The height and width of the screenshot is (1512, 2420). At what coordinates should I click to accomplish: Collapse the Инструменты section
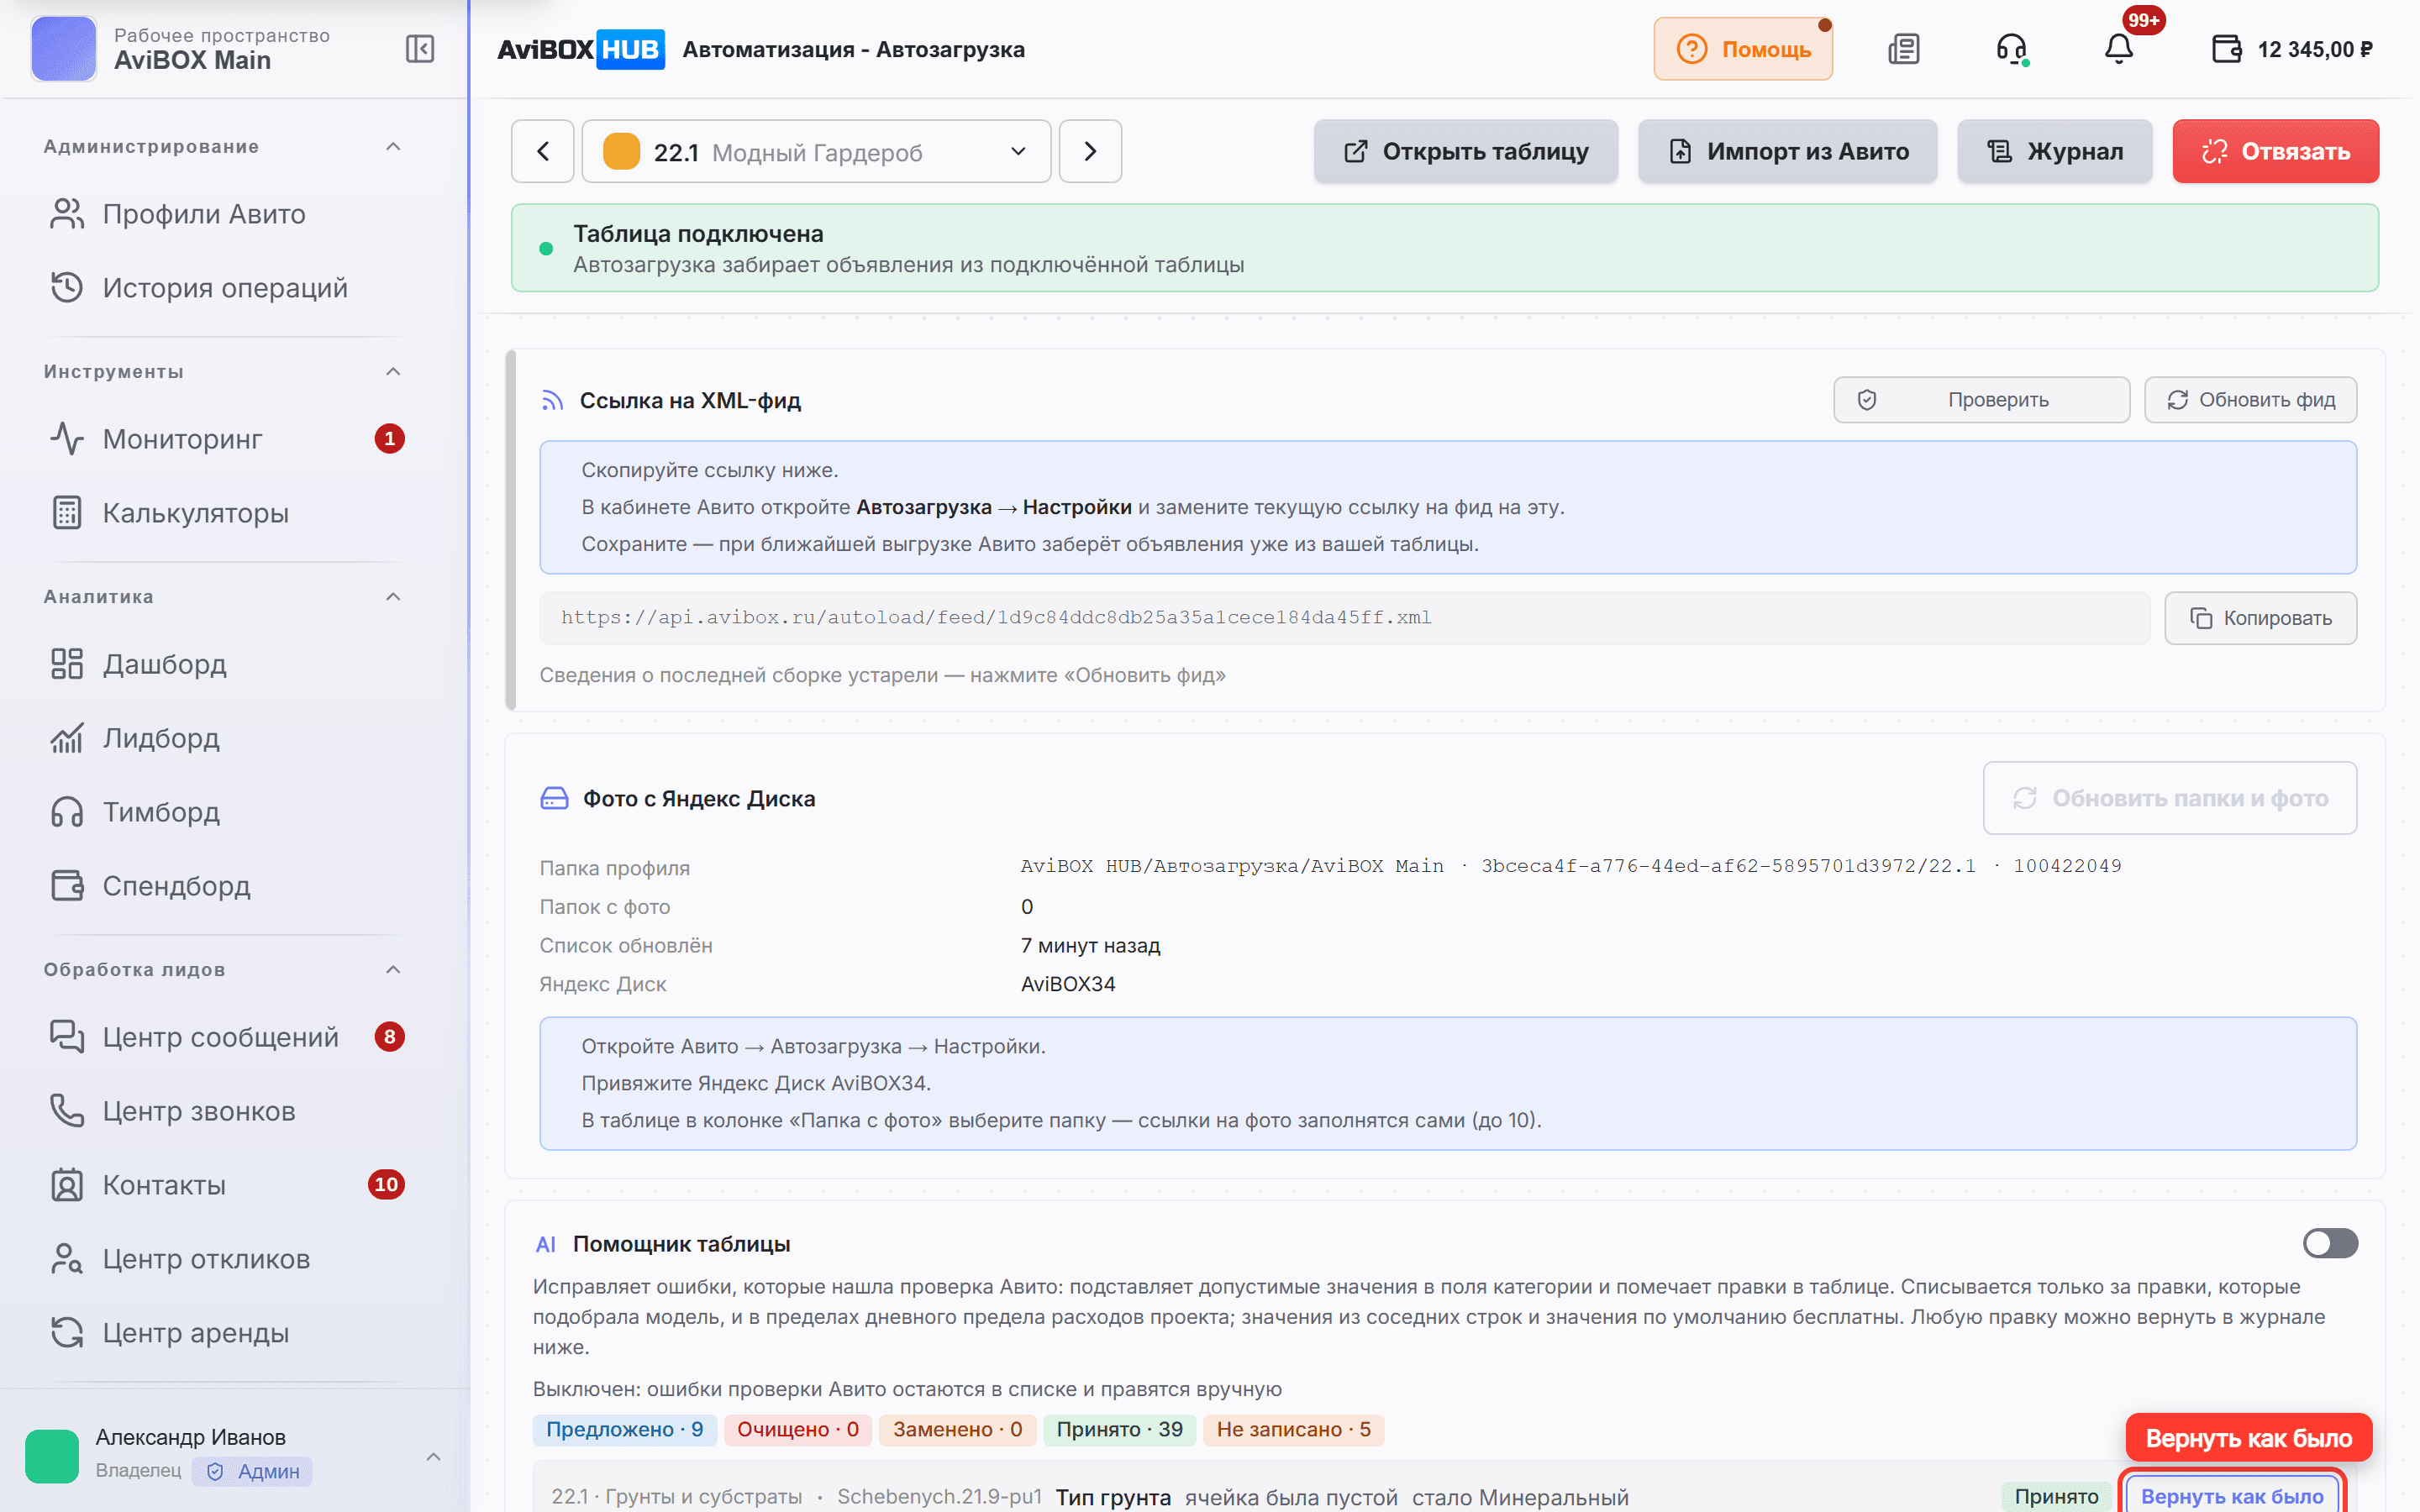(x=393, y=372)
